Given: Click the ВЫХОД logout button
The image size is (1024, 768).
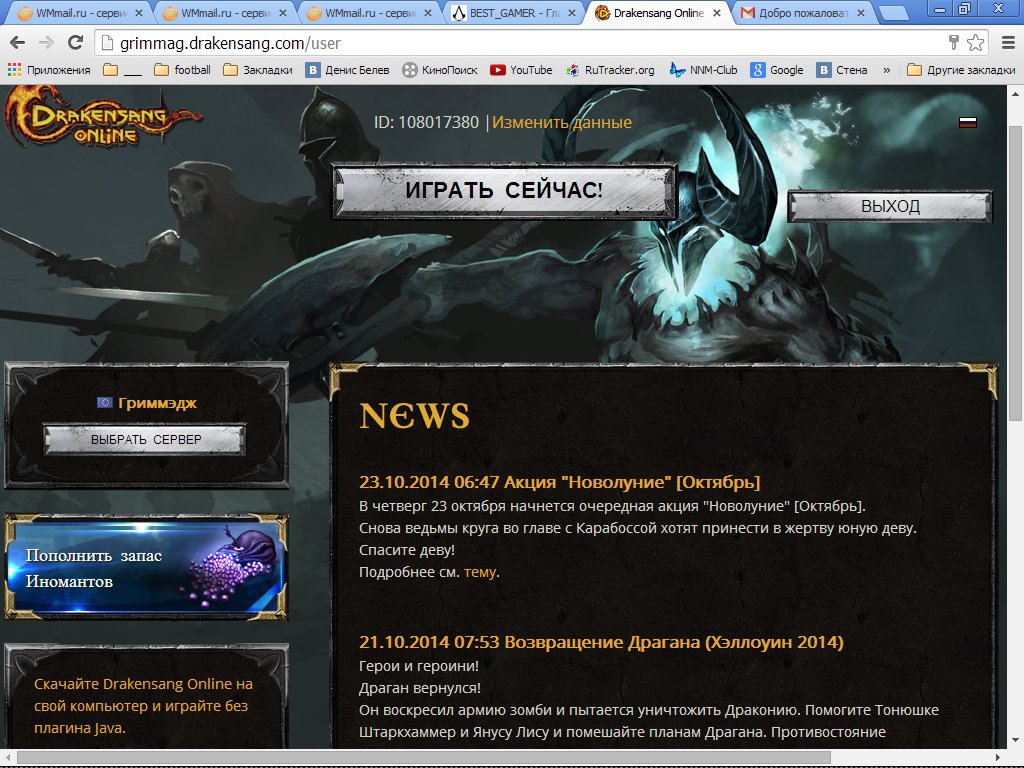Looking at the screenshot, I should click(x=890, y=206).
